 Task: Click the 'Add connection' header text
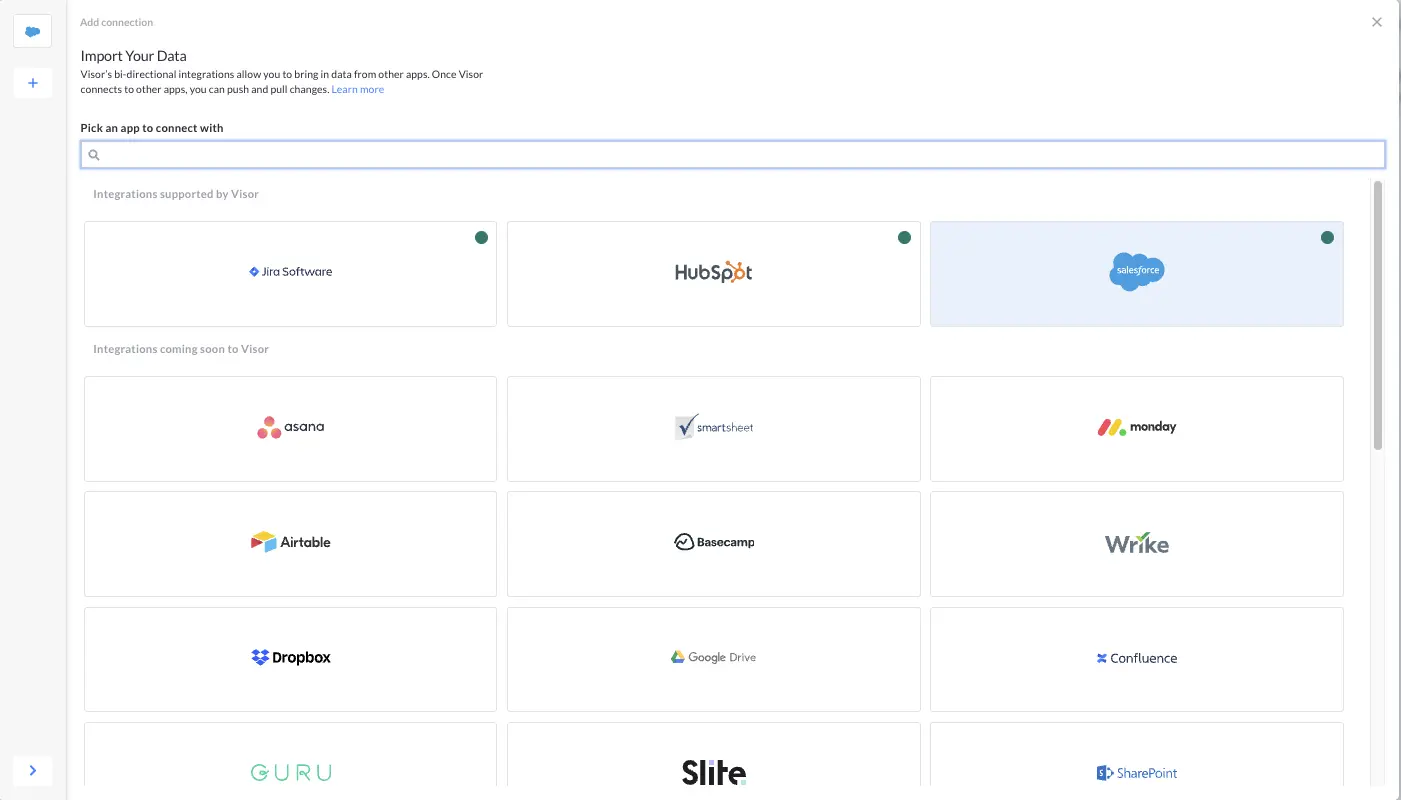click(x=117, y=22)
